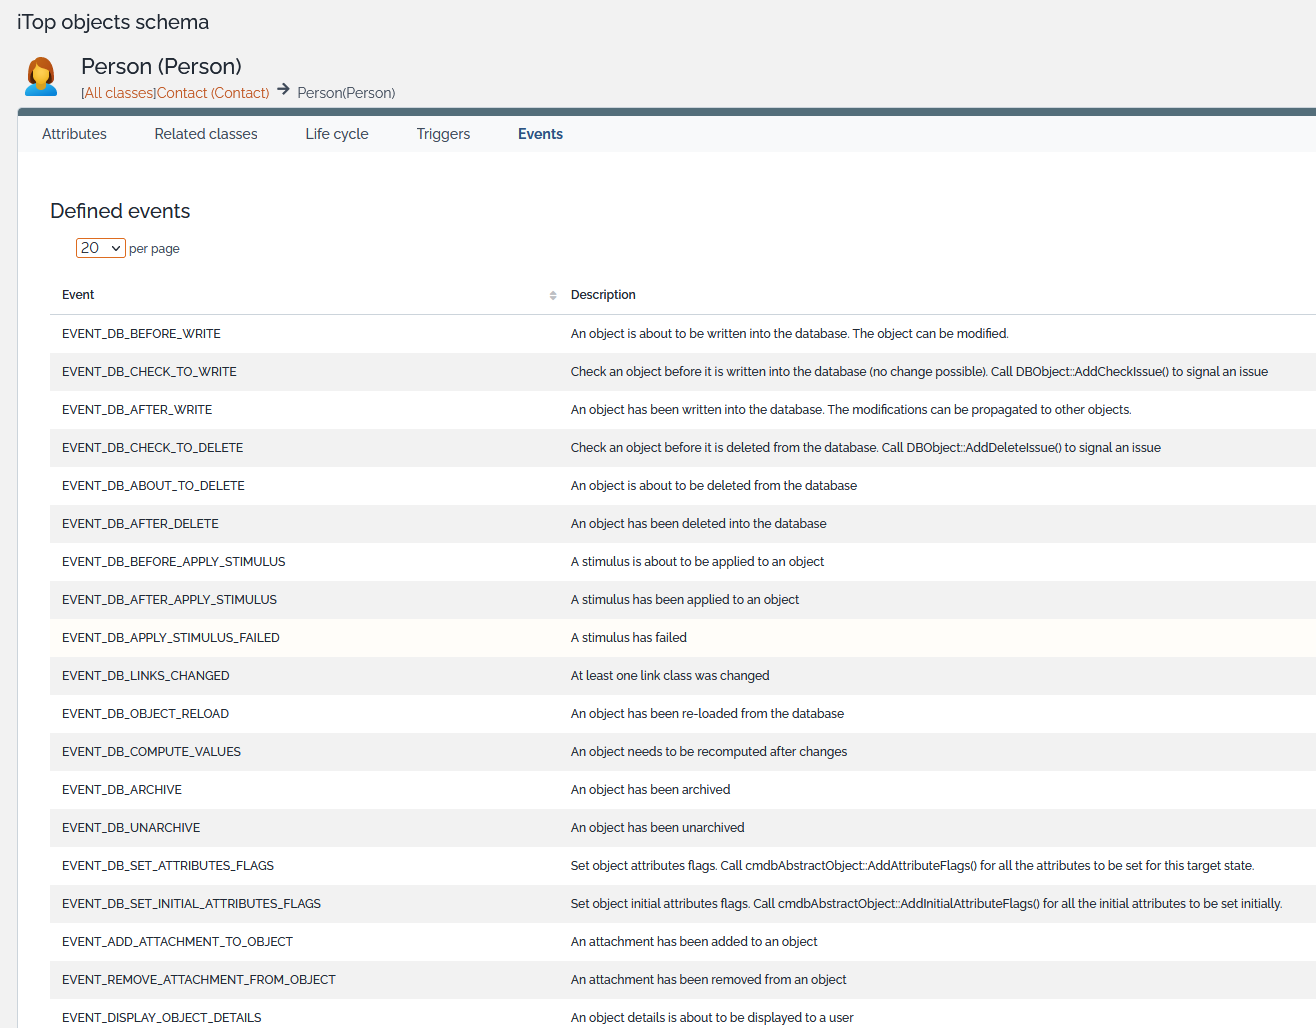Screen dimensions: 1316x1028
Task: Open the Contact (Contact) parent class link
Action: coord(213,93)
